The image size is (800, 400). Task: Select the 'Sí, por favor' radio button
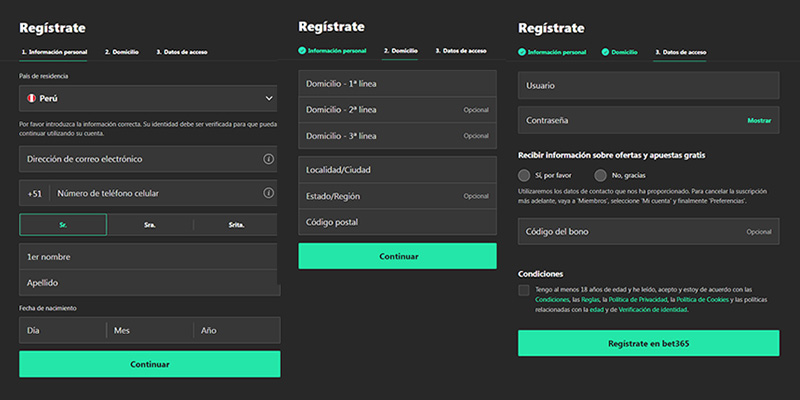524,176
